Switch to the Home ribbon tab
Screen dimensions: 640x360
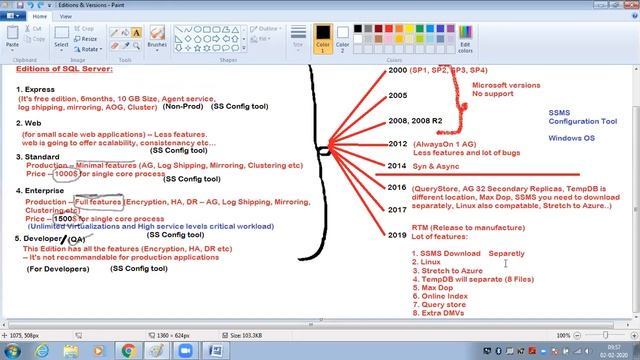40,16
